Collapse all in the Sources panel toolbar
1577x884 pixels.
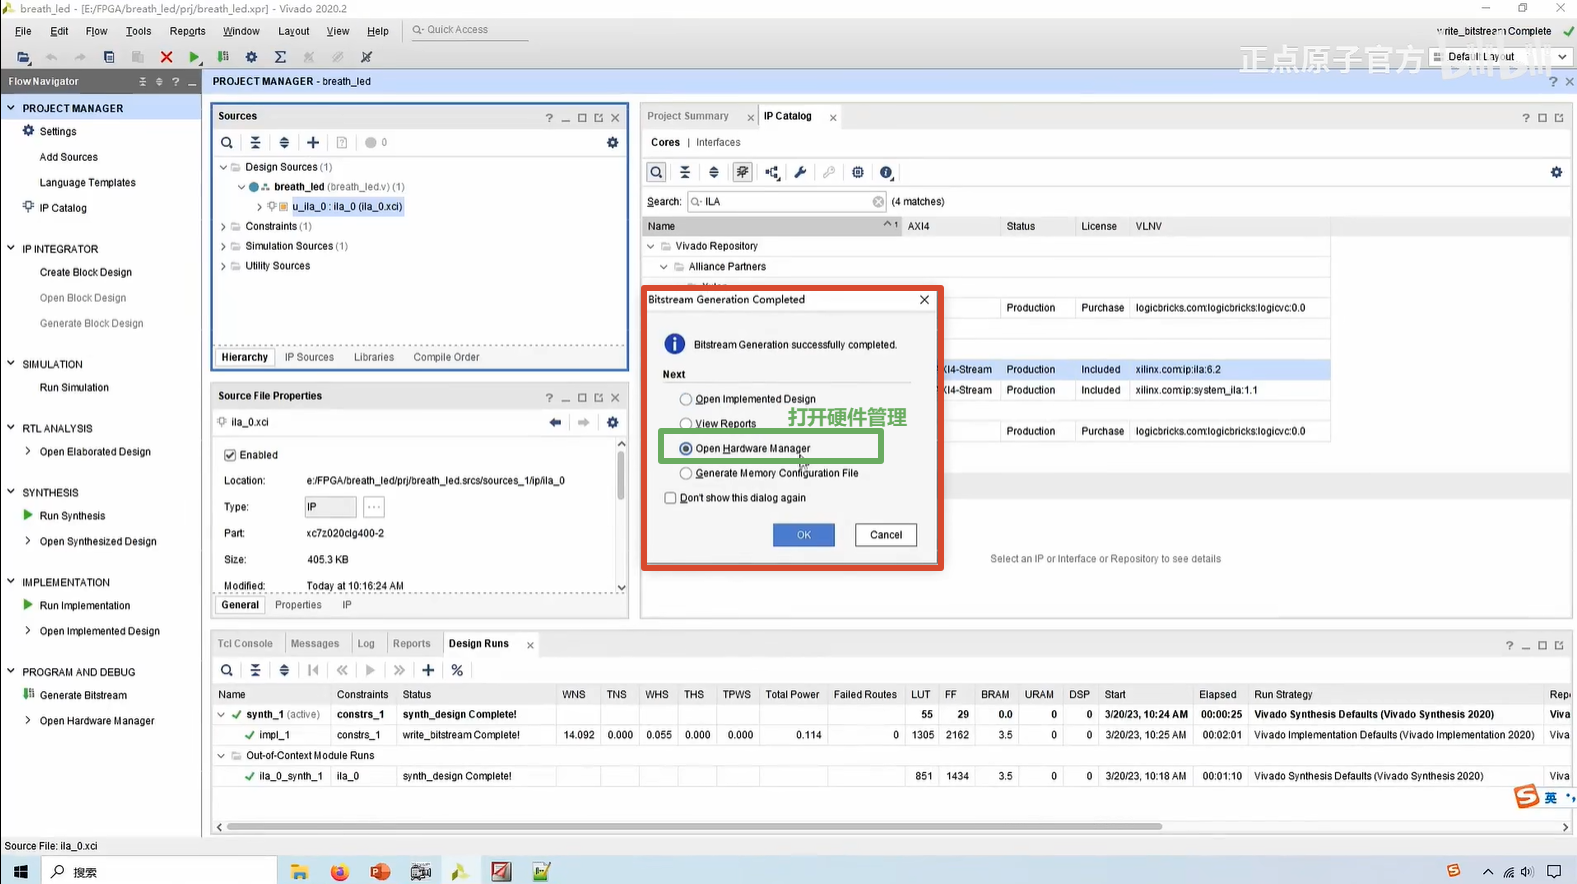click(x=255, y=143)
